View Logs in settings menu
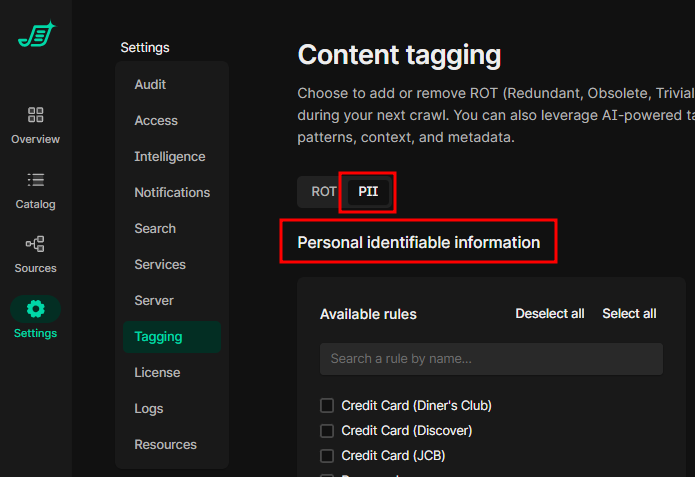 (x=148, y=409)
